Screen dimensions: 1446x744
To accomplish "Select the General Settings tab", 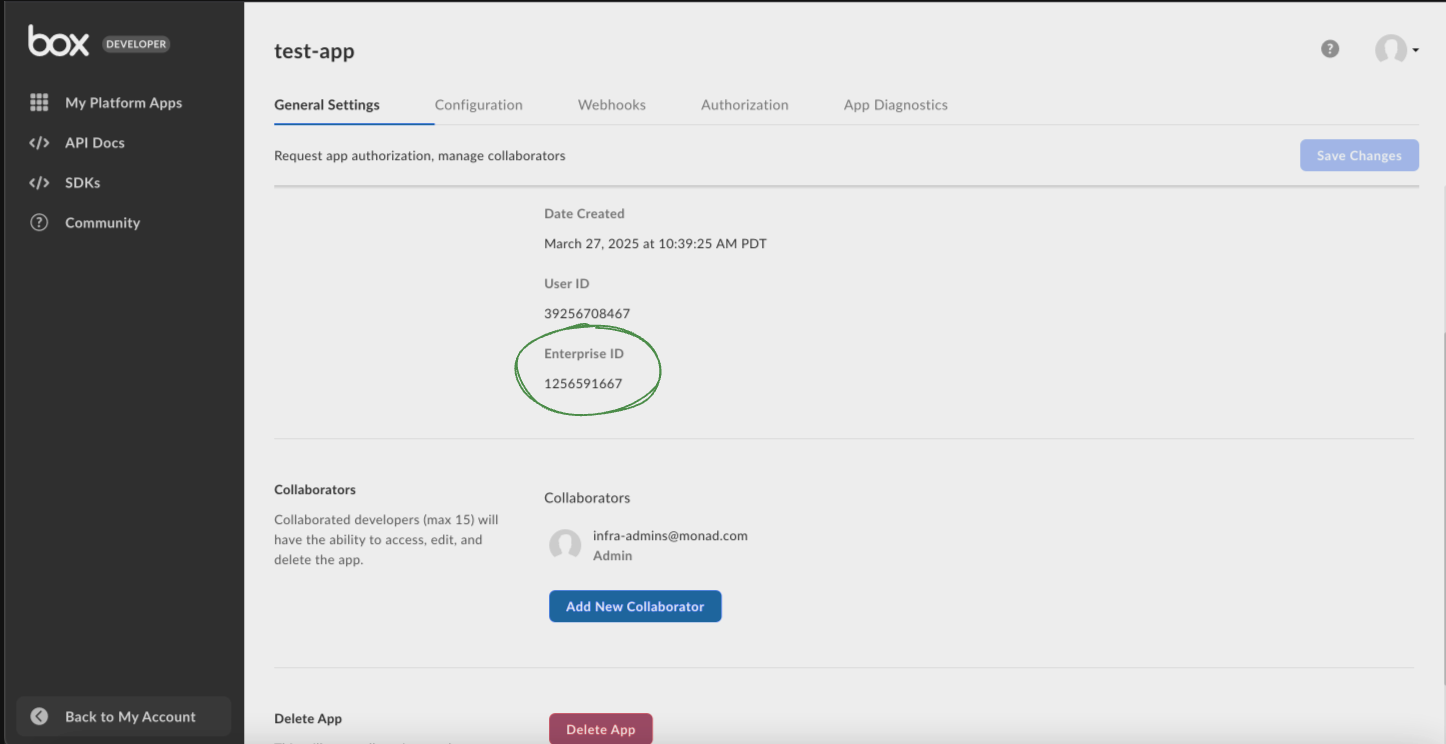I will (x=327, y=105).
